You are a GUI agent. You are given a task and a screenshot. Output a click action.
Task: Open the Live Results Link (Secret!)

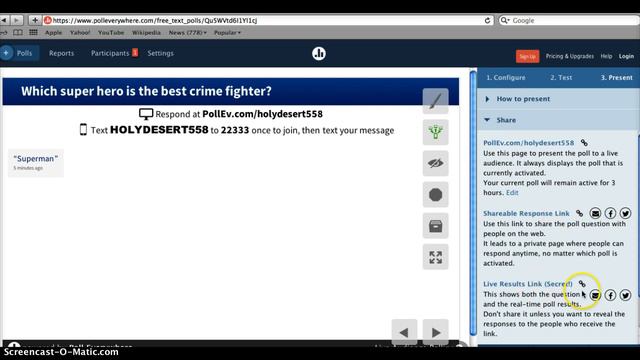(x=528, y=284)
